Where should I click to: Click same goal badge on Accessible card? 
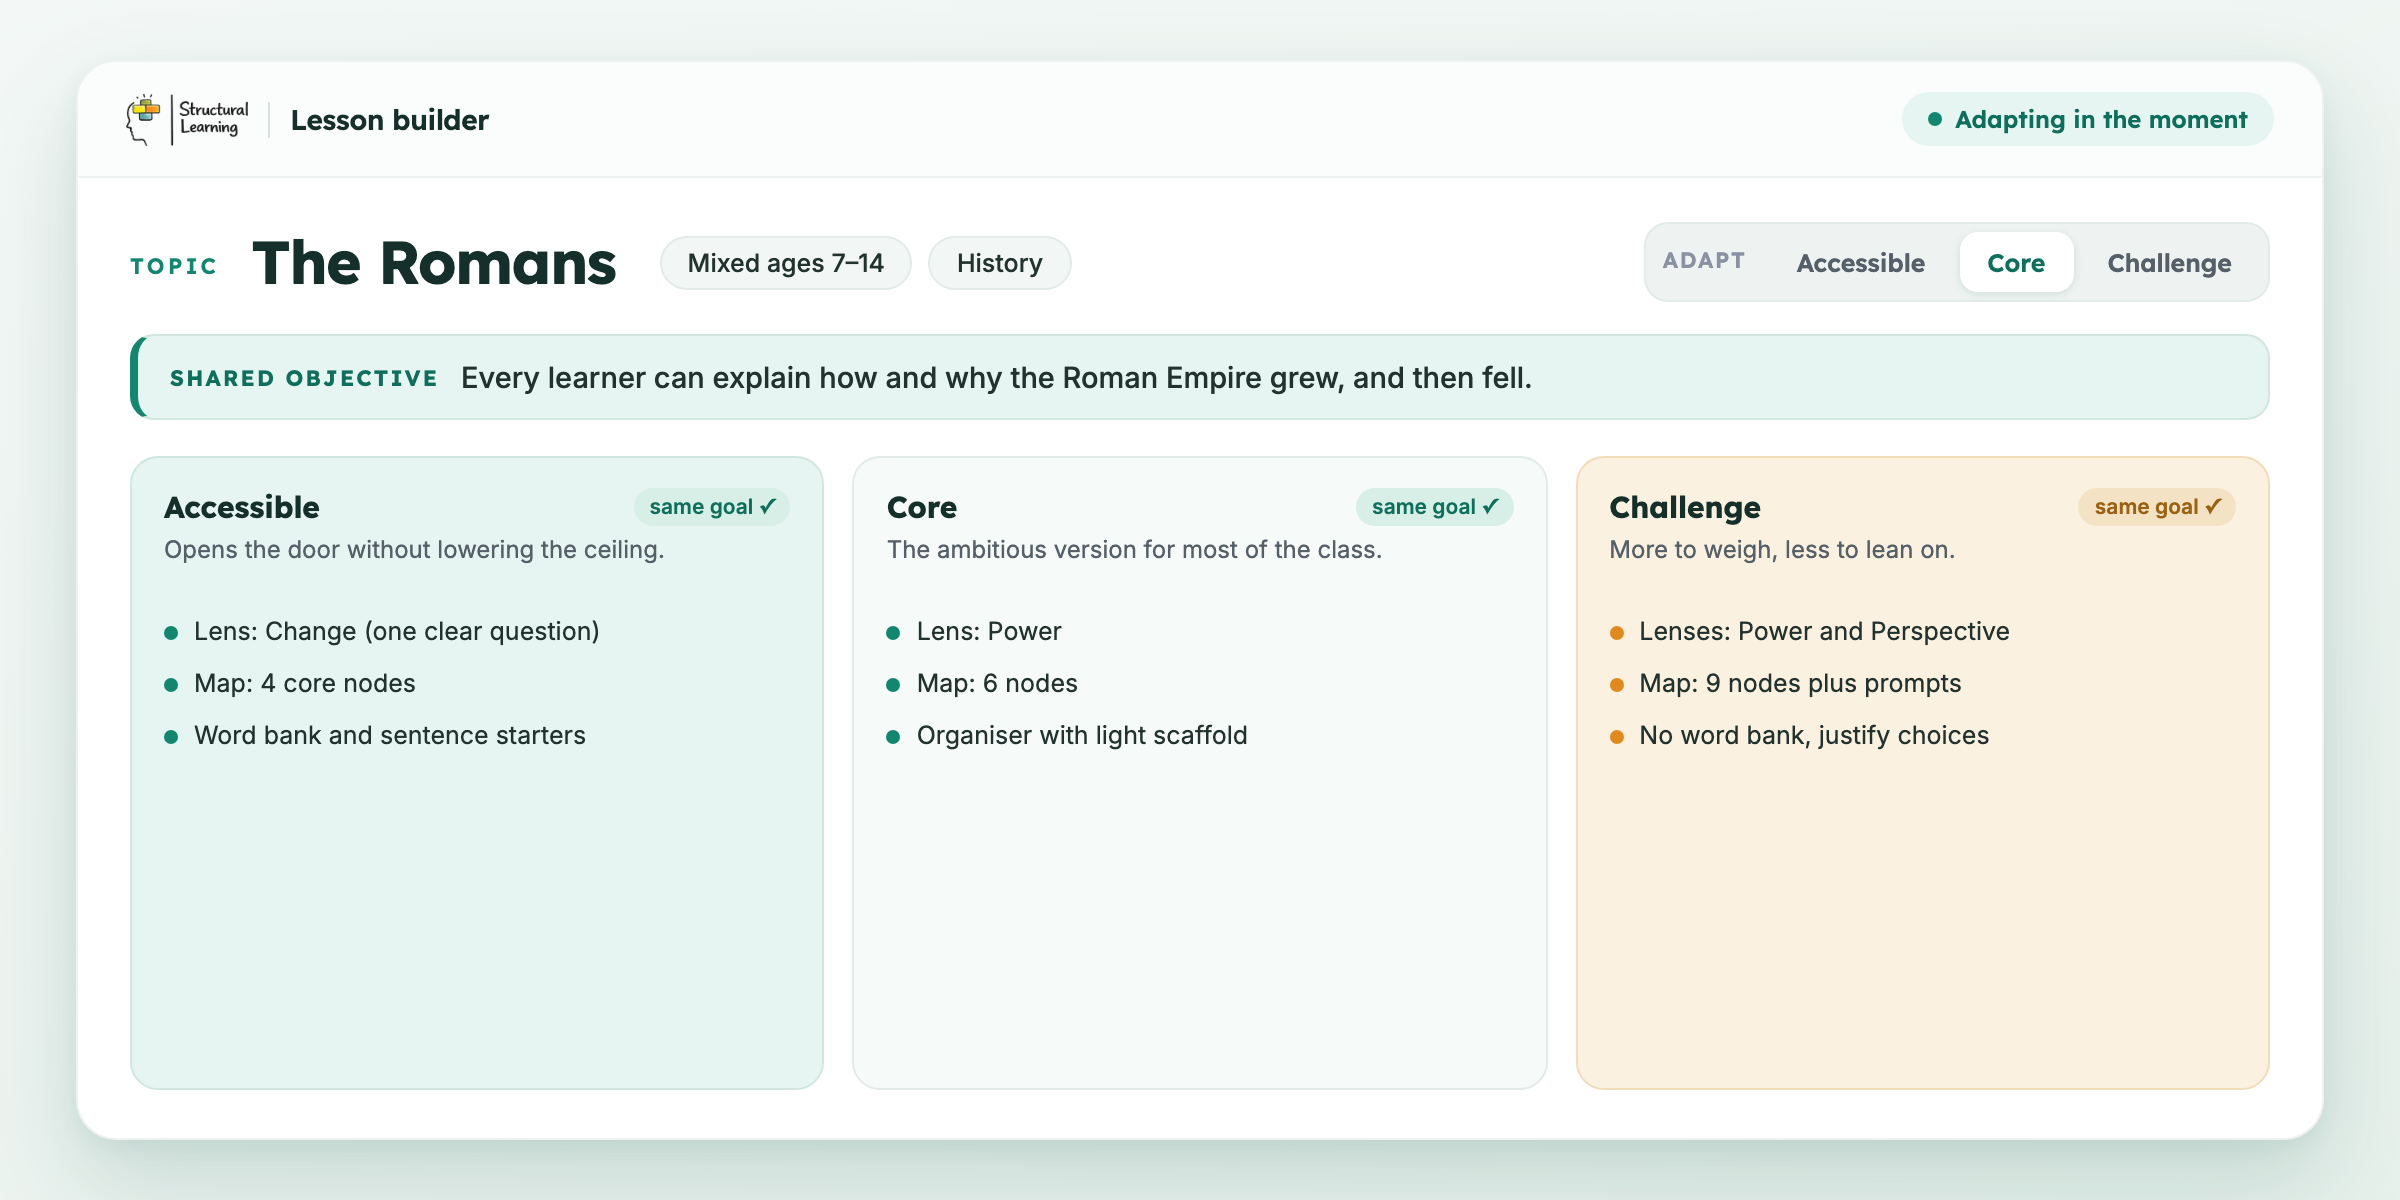click(x=712, y=507)
